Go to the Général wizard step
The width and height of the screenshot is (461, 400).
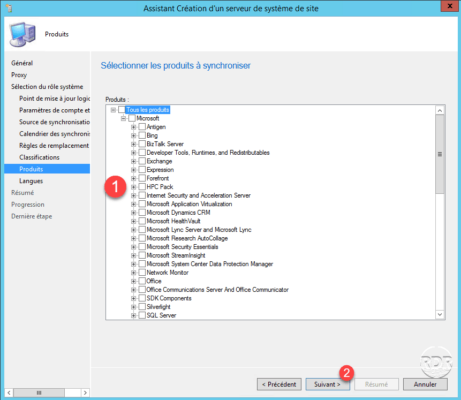22,63
